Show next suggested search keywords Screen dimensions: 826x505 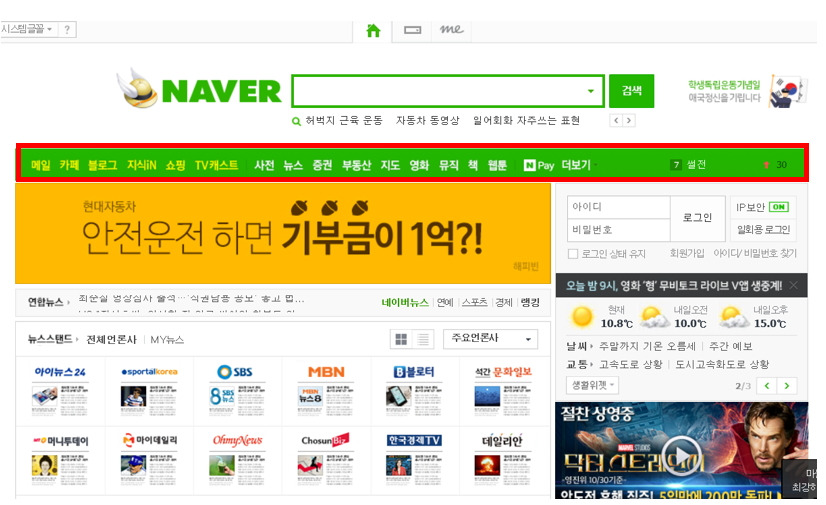pos(628,121)
